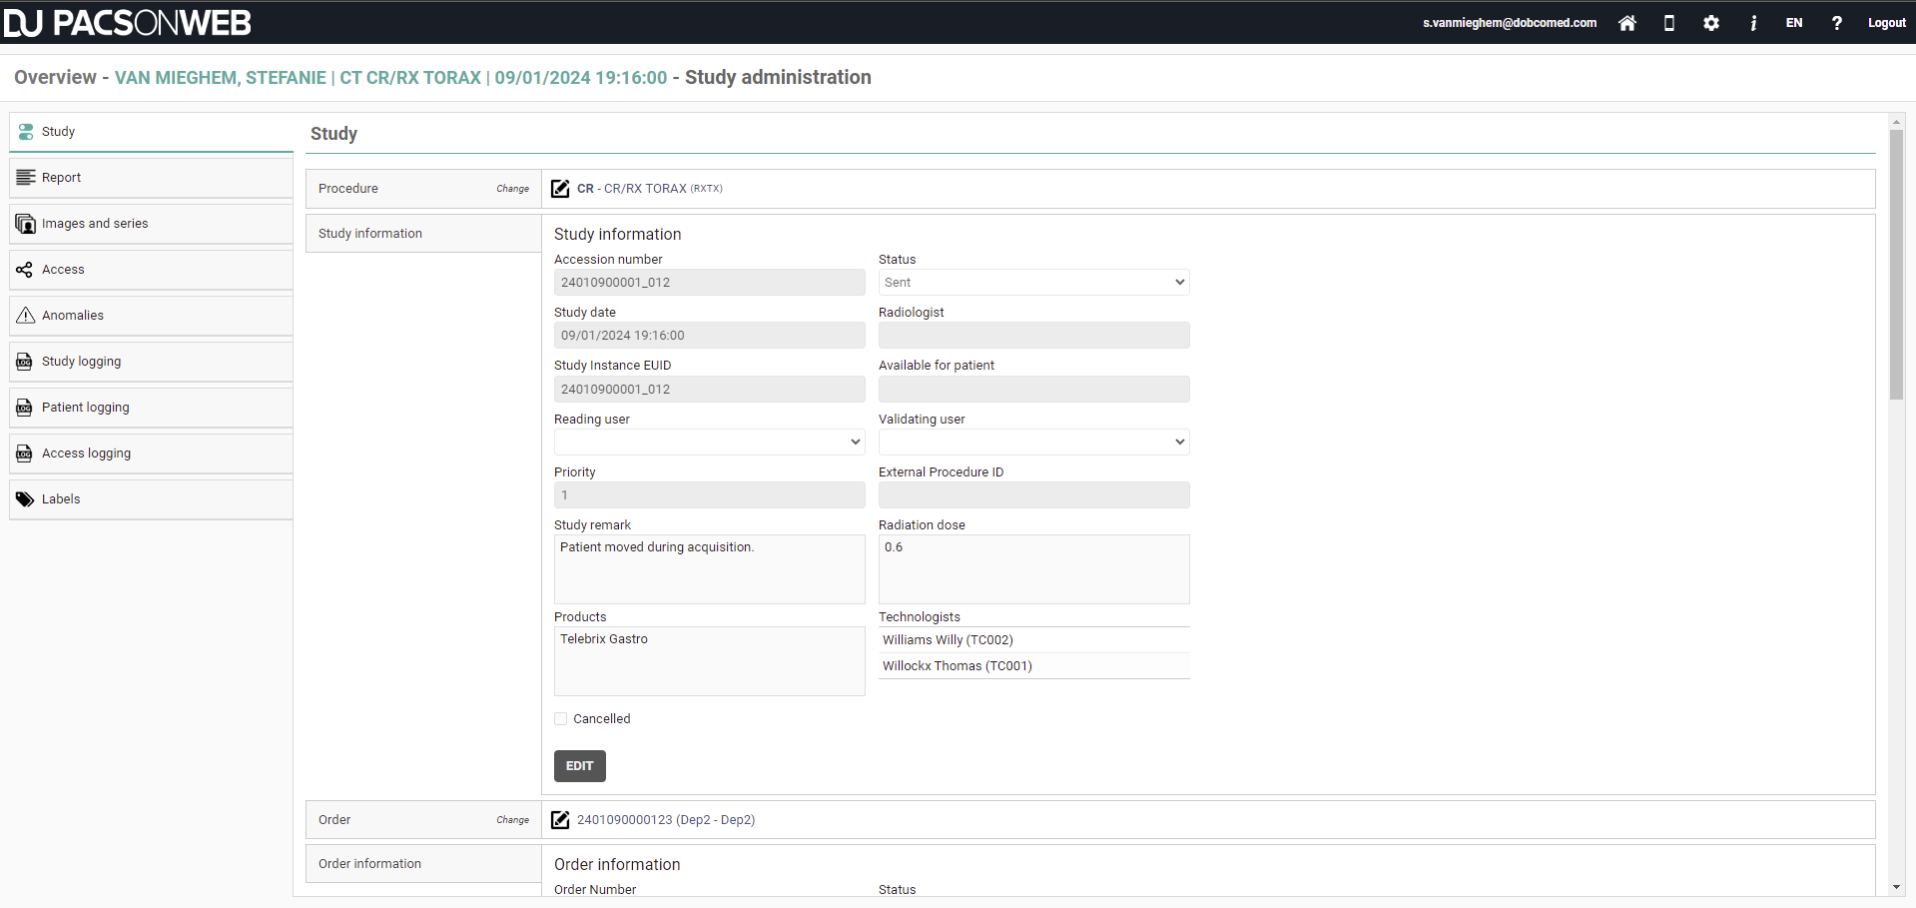Viewport: 1916px width, 908px height.
Task: Open the Status dropdown showing Sent
Action: pos(1034,282)
